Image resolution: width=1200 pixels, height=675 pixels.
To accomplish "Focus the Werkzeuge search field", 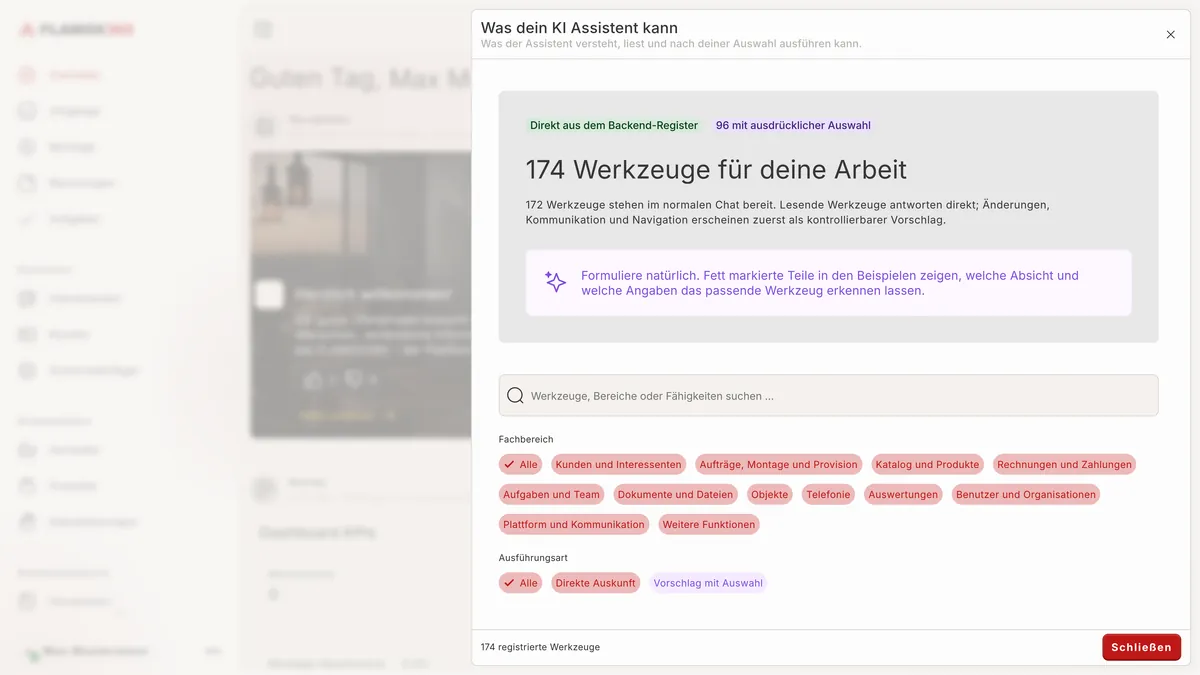I will point(828,396).
